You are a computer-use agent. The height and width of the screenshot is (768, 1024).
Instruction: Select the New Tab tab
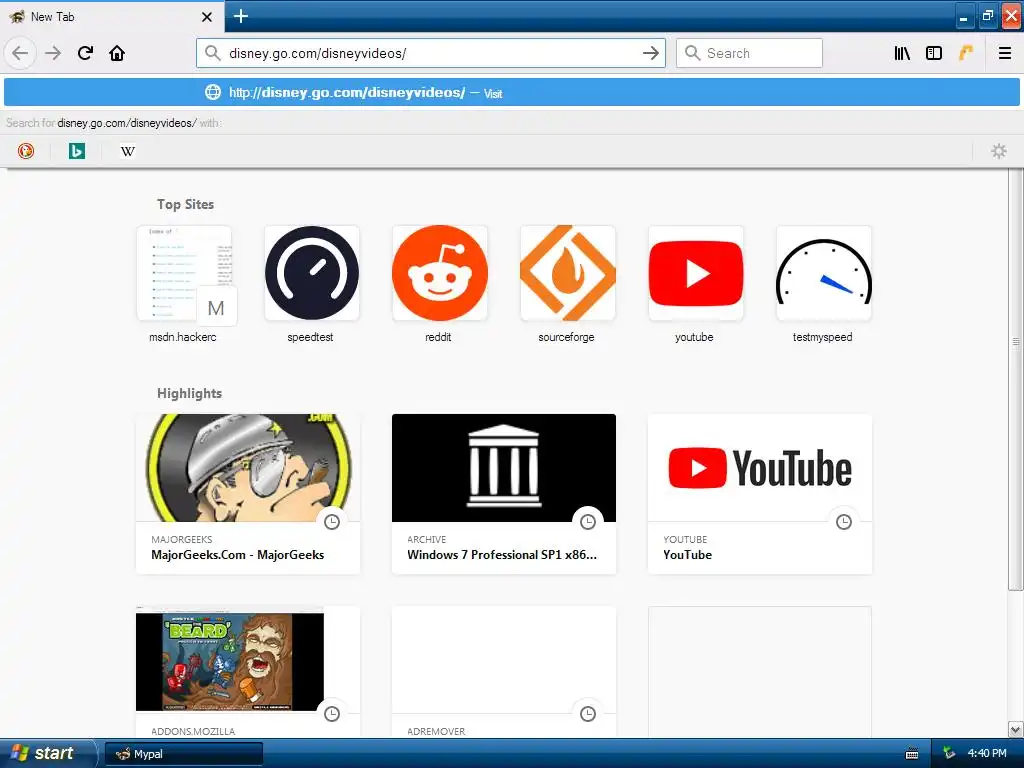tap(111, 17)
